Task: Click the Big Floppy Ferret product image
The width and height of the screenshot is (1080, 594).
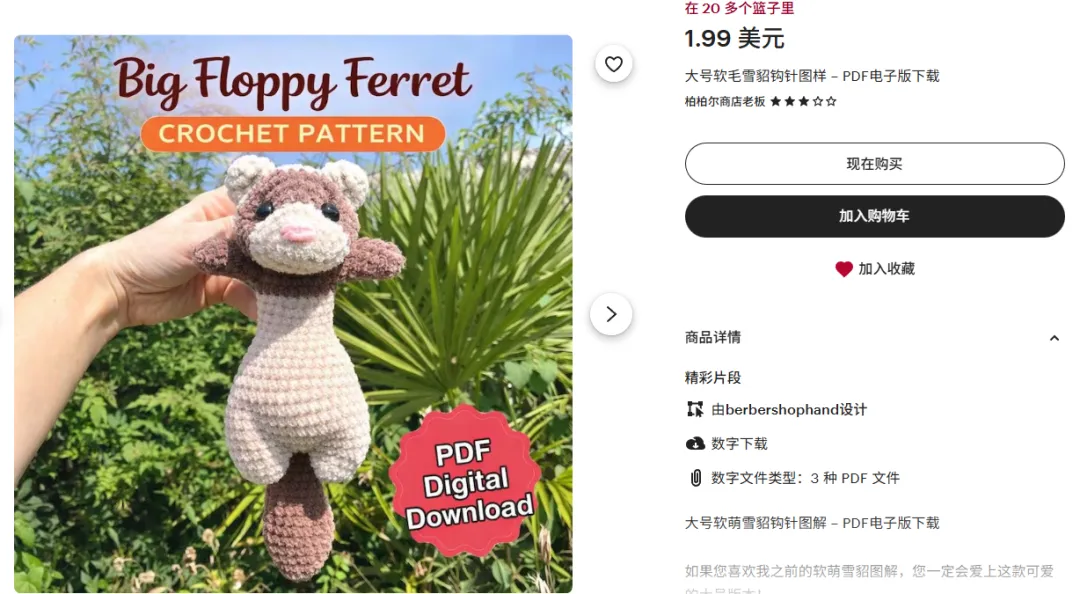Action: coord(293,314)
